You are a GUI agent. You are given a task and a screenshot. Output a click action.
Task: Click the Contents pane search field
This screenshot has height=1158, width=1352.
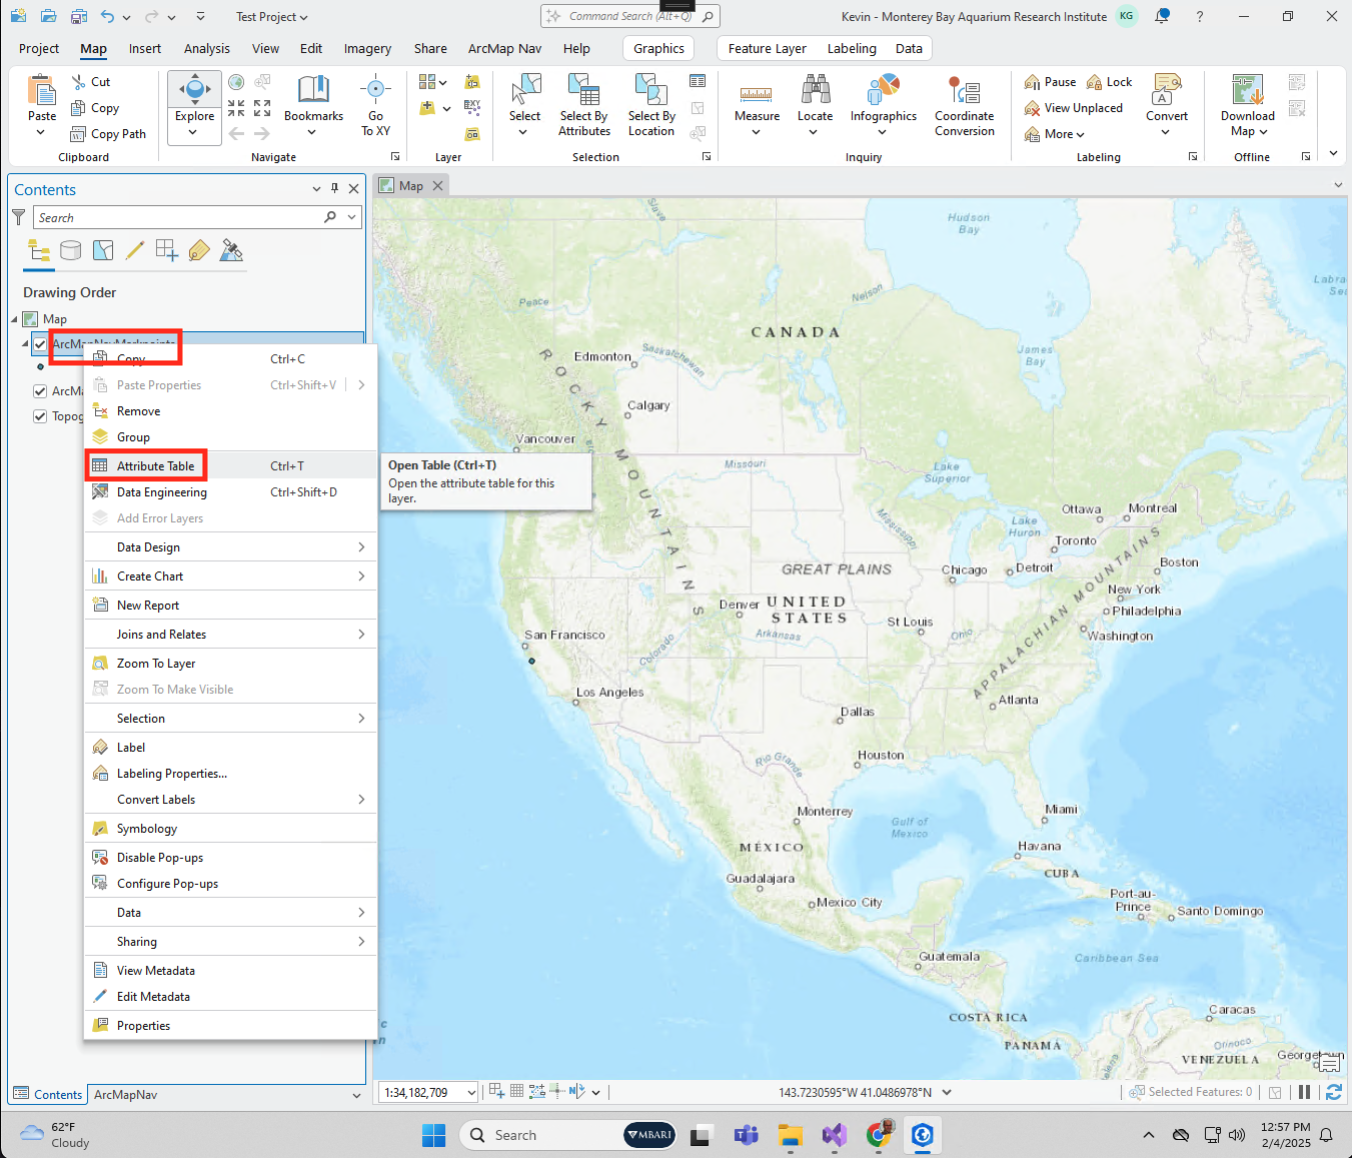point(180,218)
